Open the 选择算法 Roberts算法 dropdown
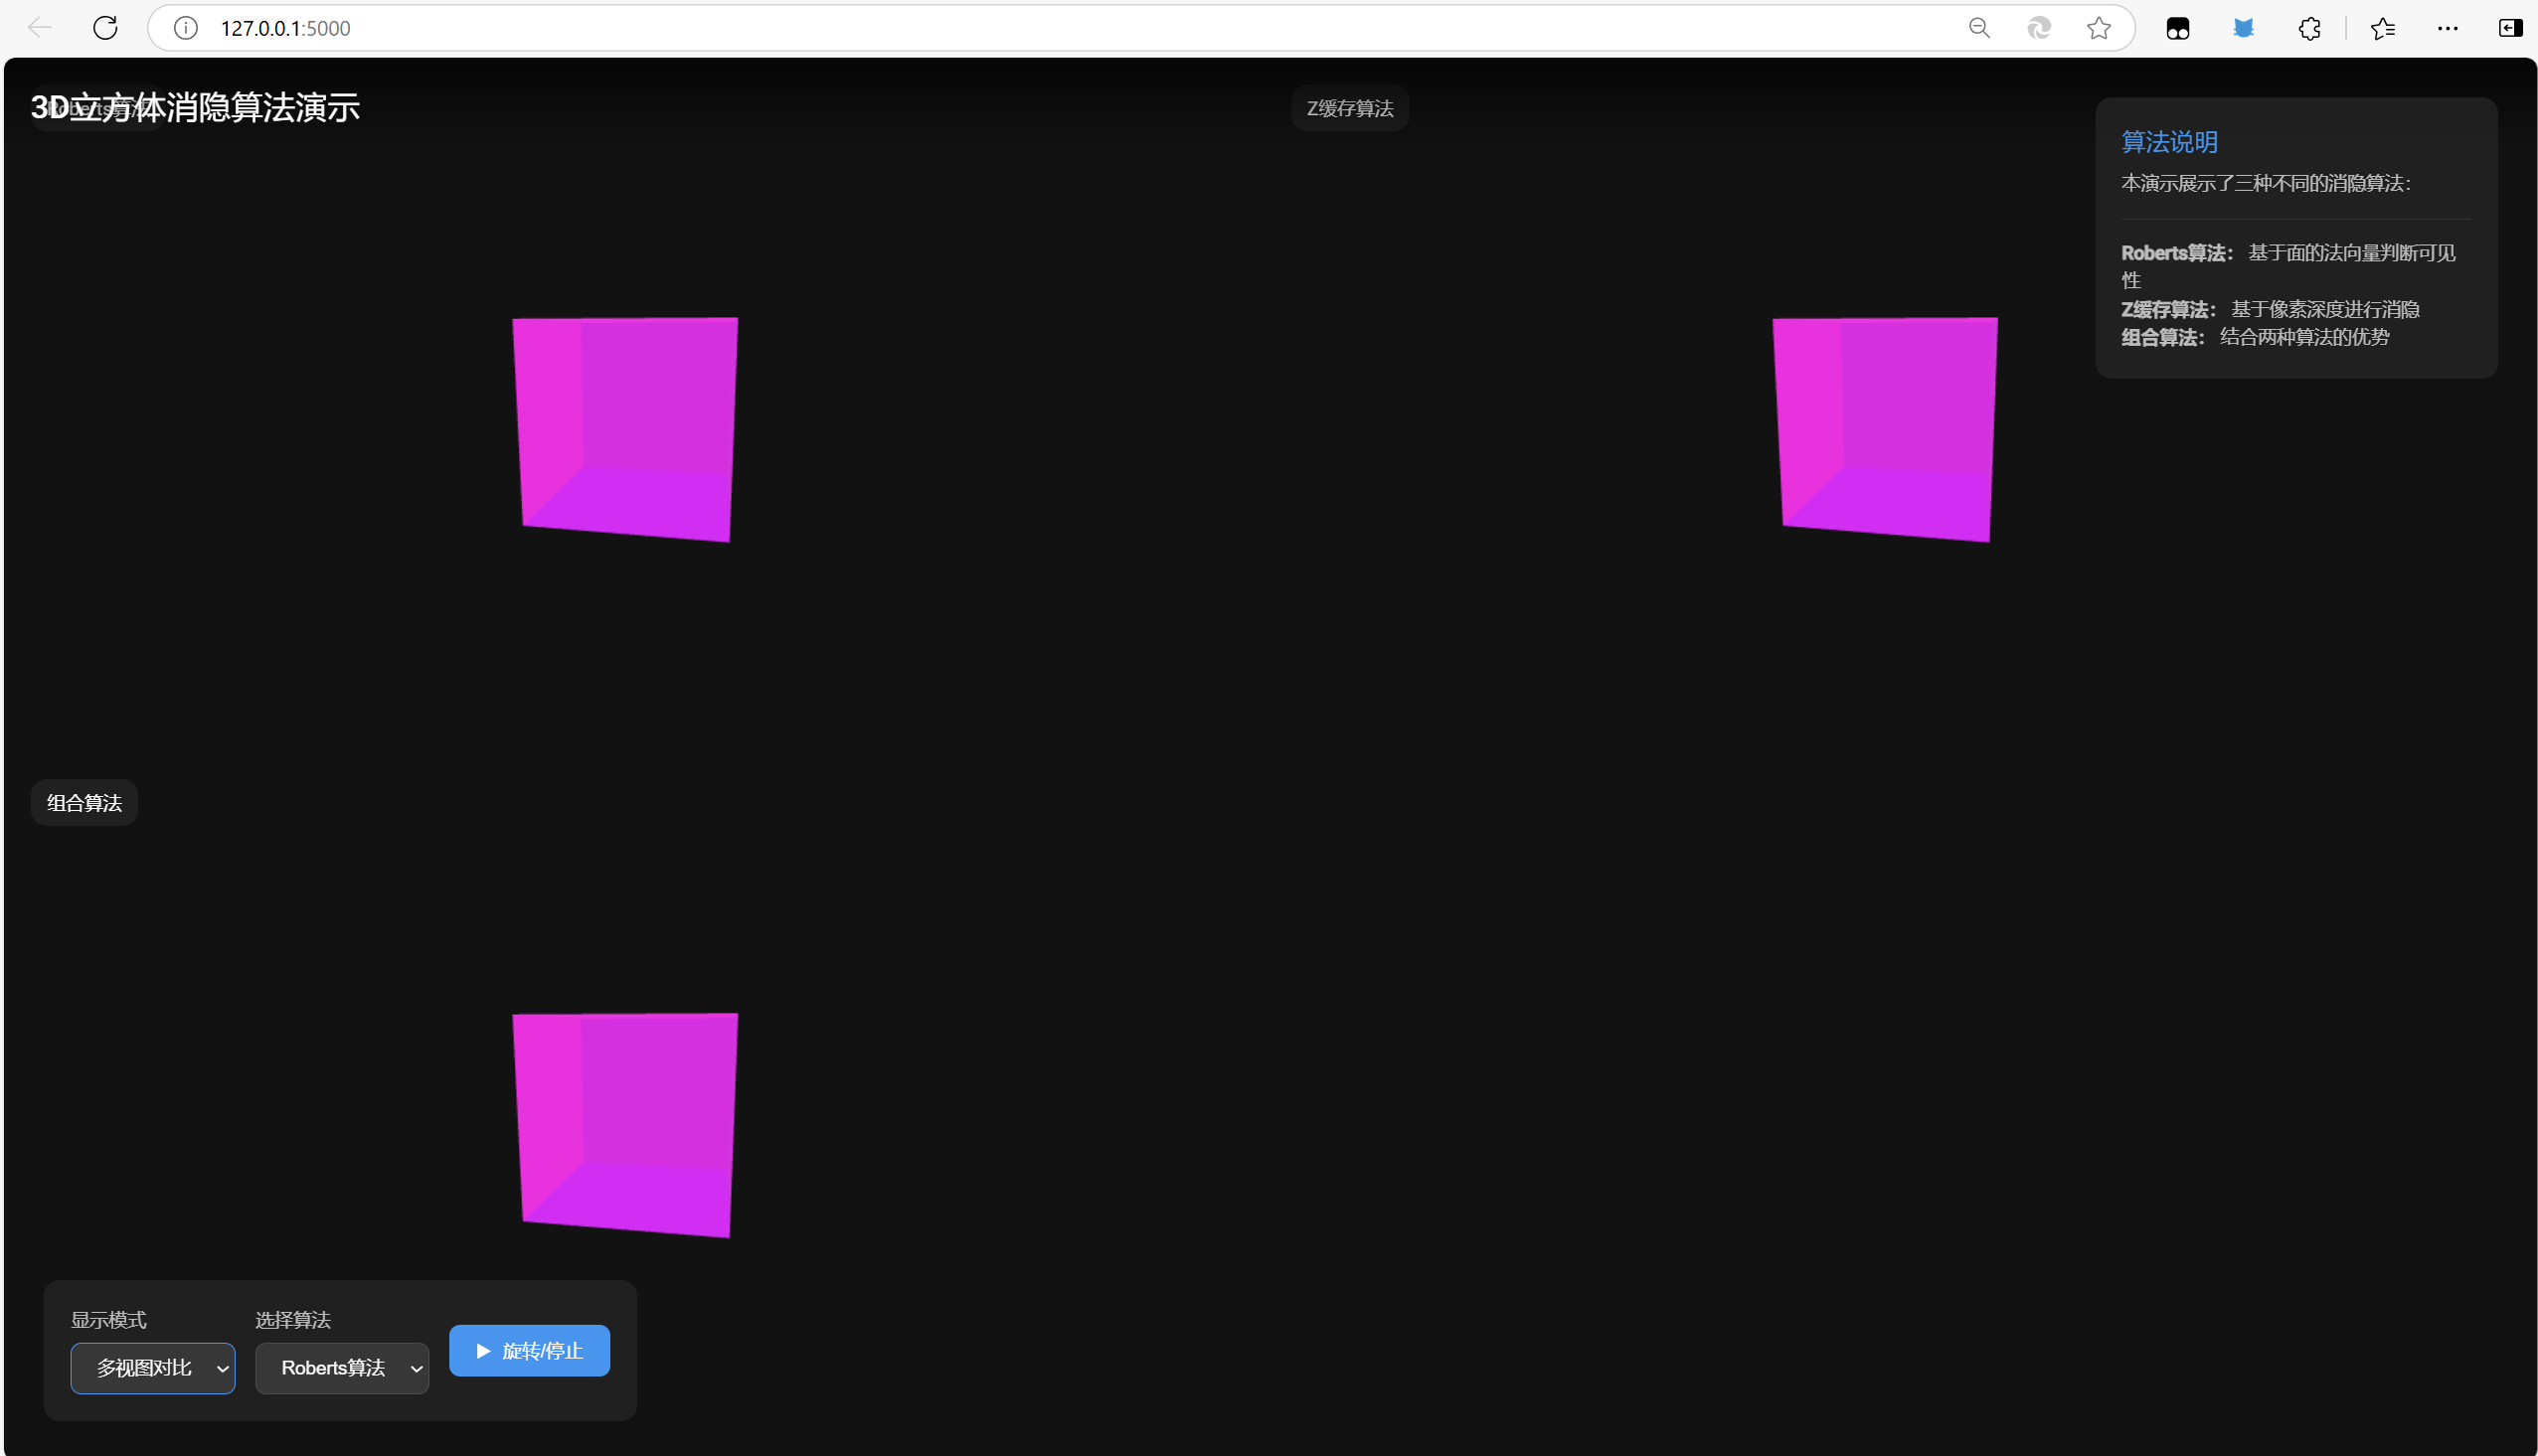Viewport: 2538px width, 1456px height. (342, 1367)
